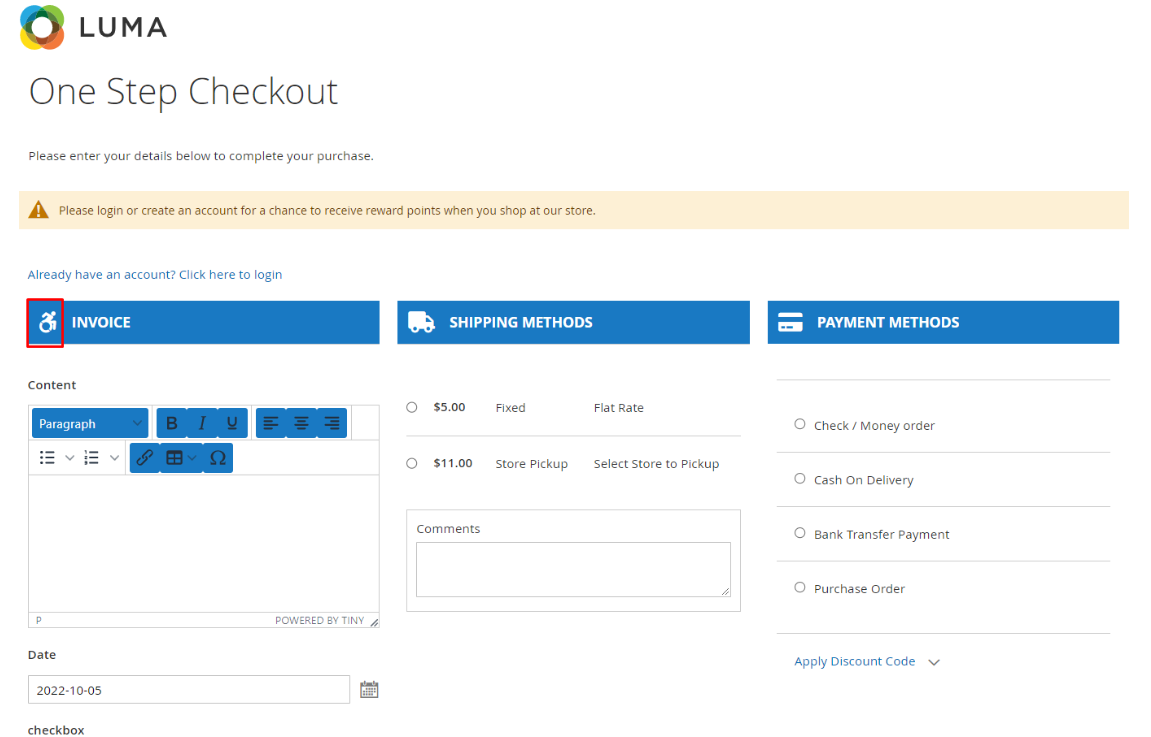The image size is (1151, 737).
Task: Center align the editor text
Action: (x=301, y=424)
